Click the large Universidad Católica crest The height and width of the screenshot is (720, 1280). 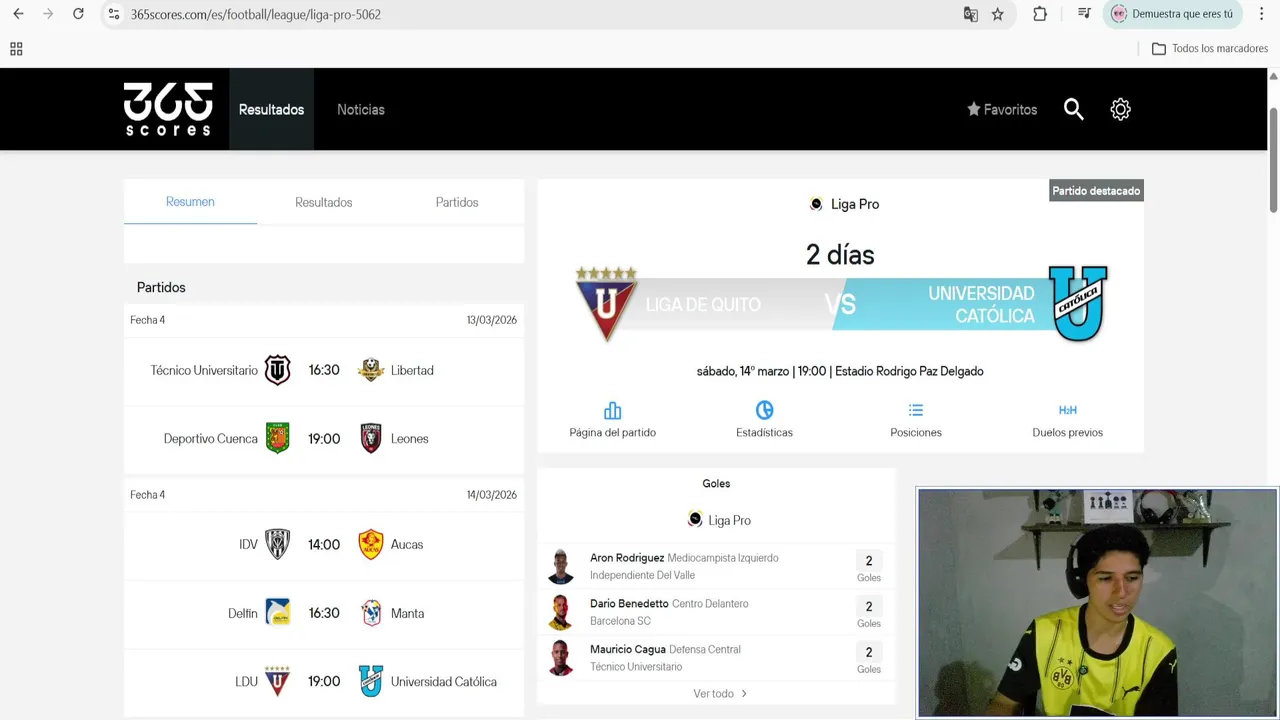(x=1078, y=304)
